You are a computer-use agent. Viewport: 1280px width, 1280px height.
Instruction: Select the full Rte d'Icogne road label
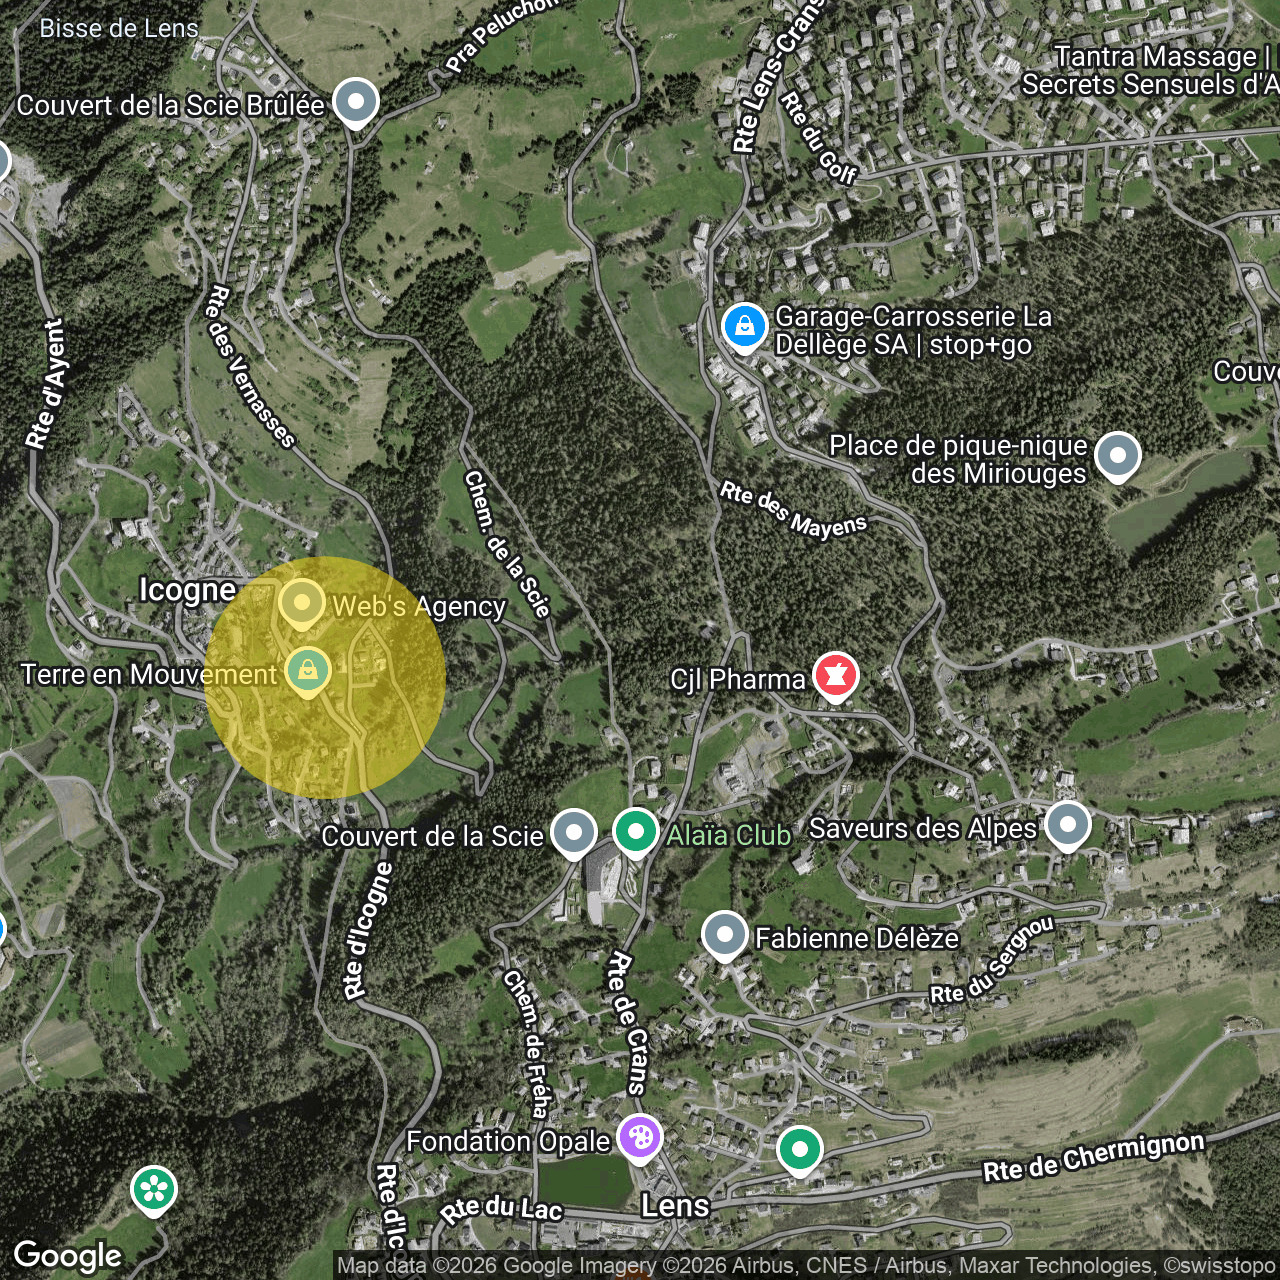tap(368, 930)
